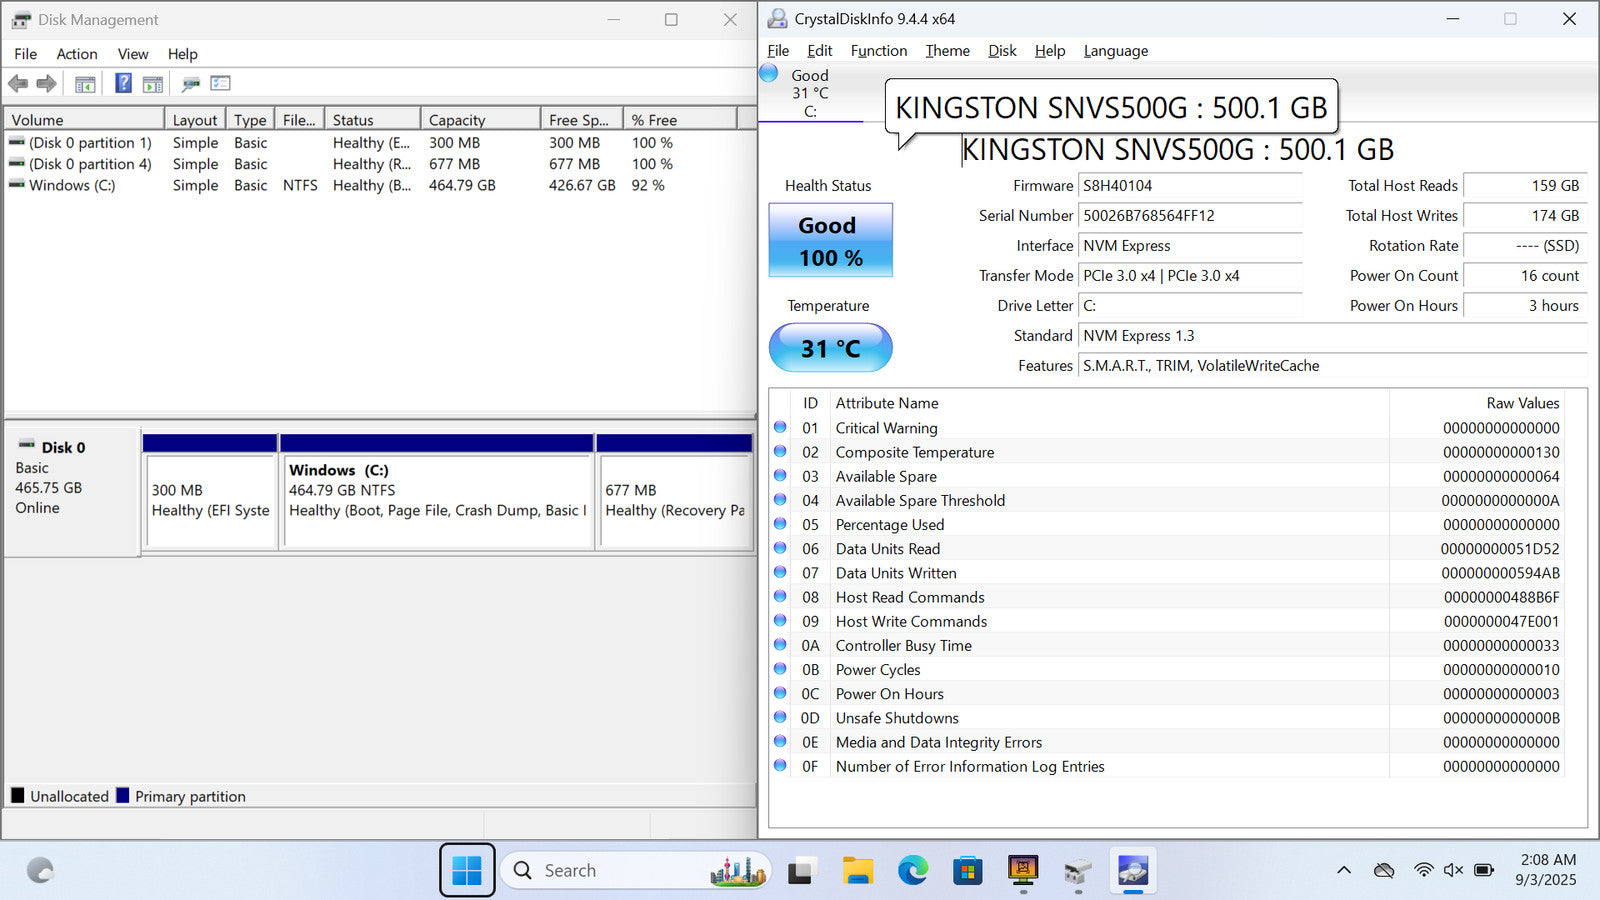Launch Microsoft Edge from the taskbar
The height and width of the screenshot is (900, 1600).
point(912,871)
